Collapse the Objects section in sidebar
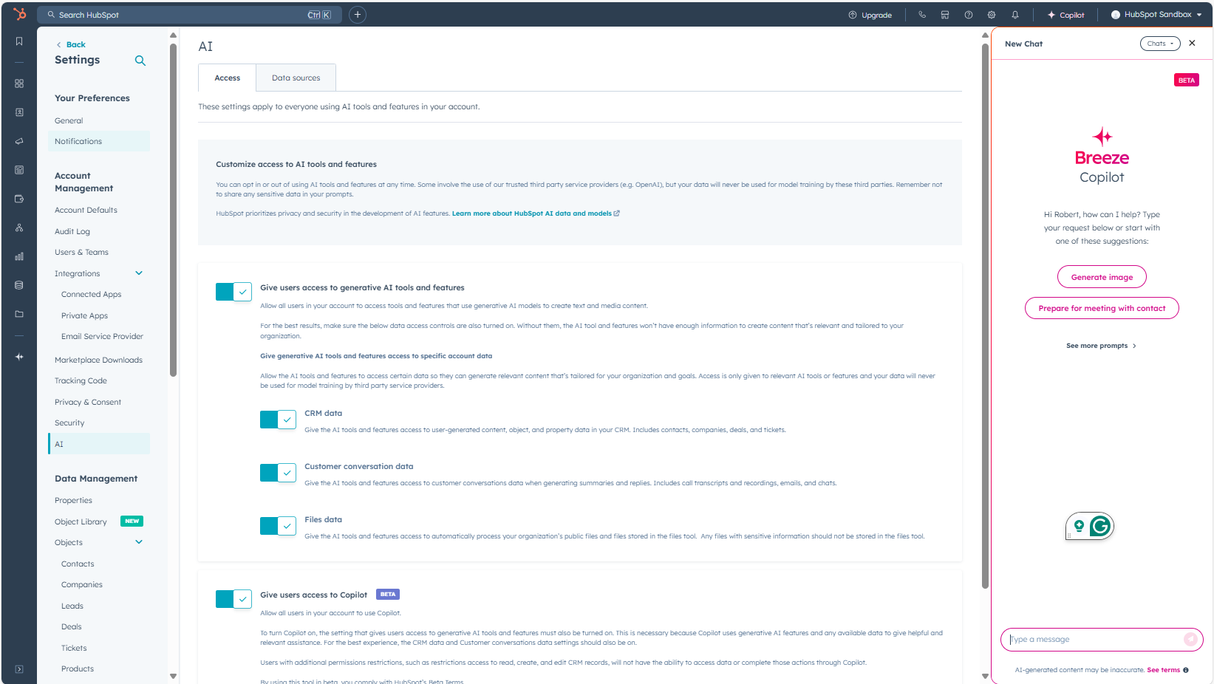This screenshot has height=684, width=1214. click(x=139, y=542)
